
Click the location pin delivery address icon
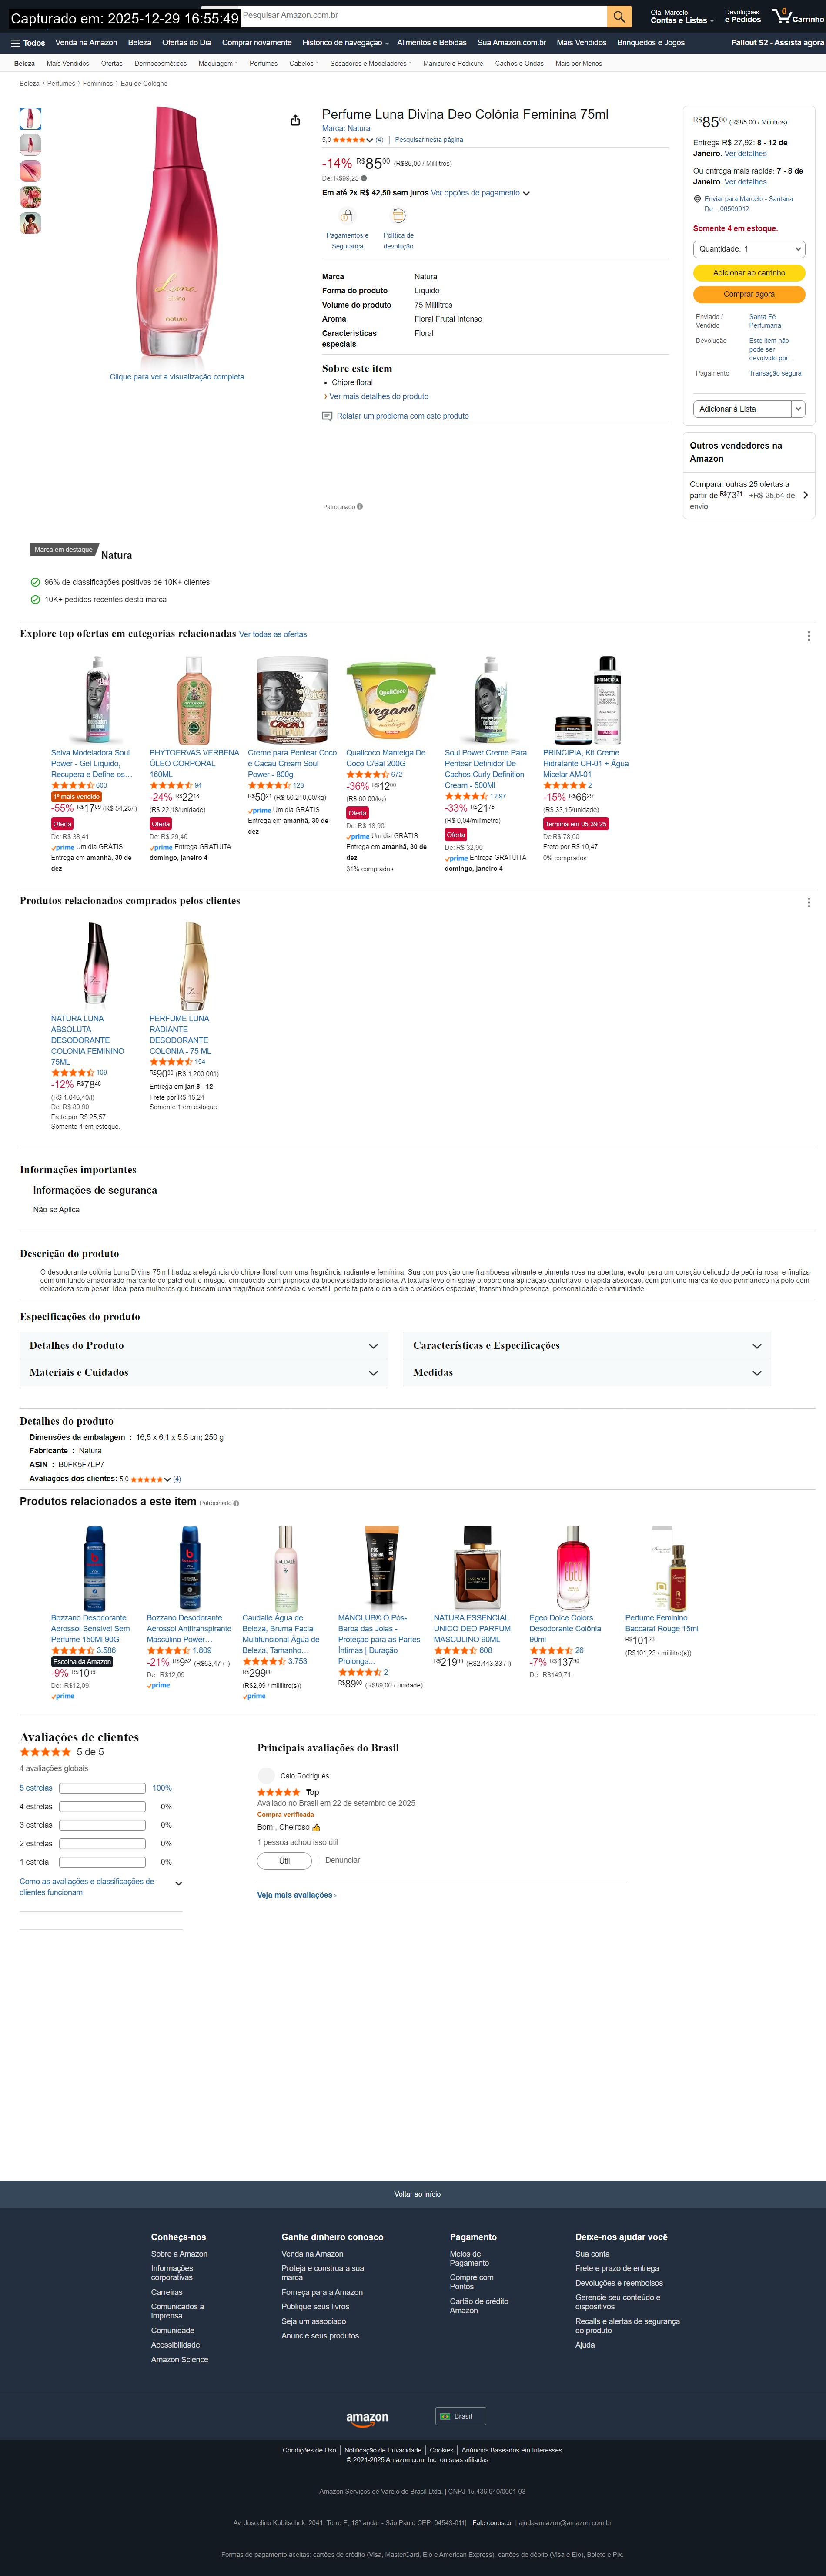(697, 199)
